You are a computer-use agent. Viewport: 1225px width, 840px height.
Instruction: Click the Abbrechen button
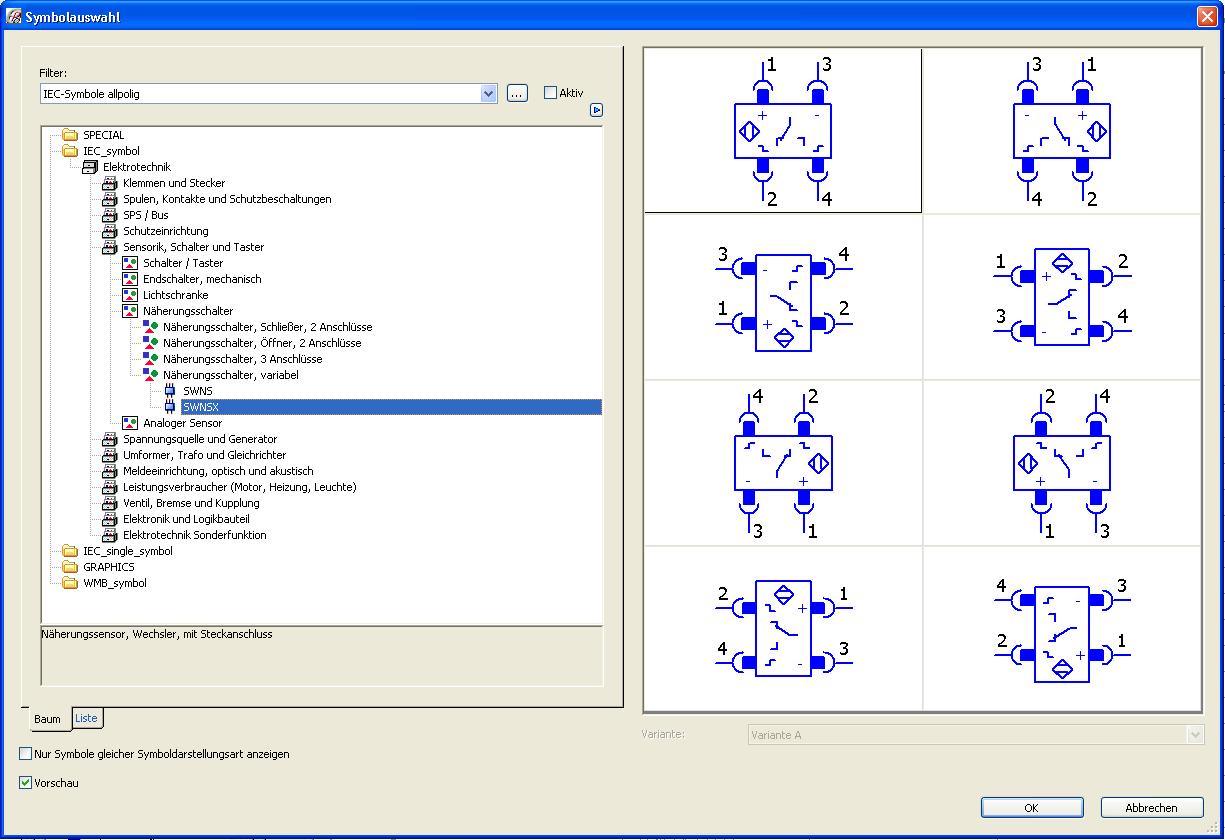coord(1151,808)
